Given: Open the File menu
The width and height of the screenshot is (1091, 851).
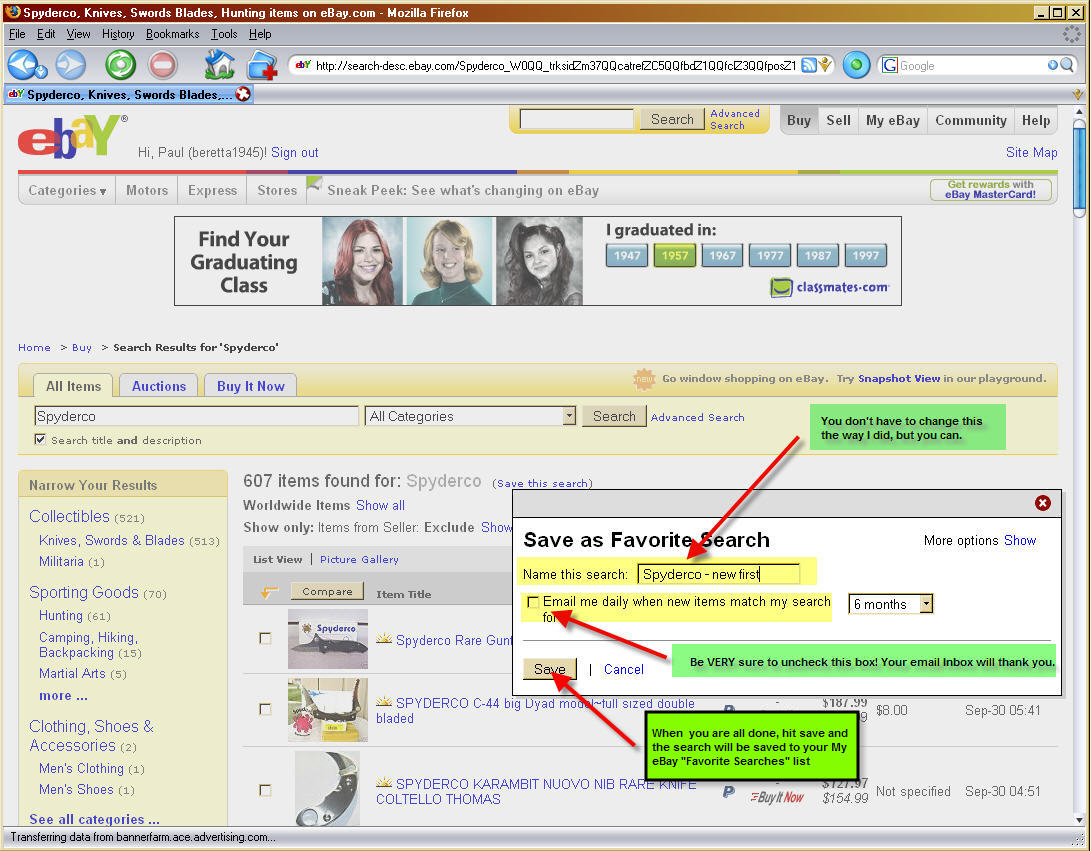Looking at the screenshot, I should [x=17, y=33].
